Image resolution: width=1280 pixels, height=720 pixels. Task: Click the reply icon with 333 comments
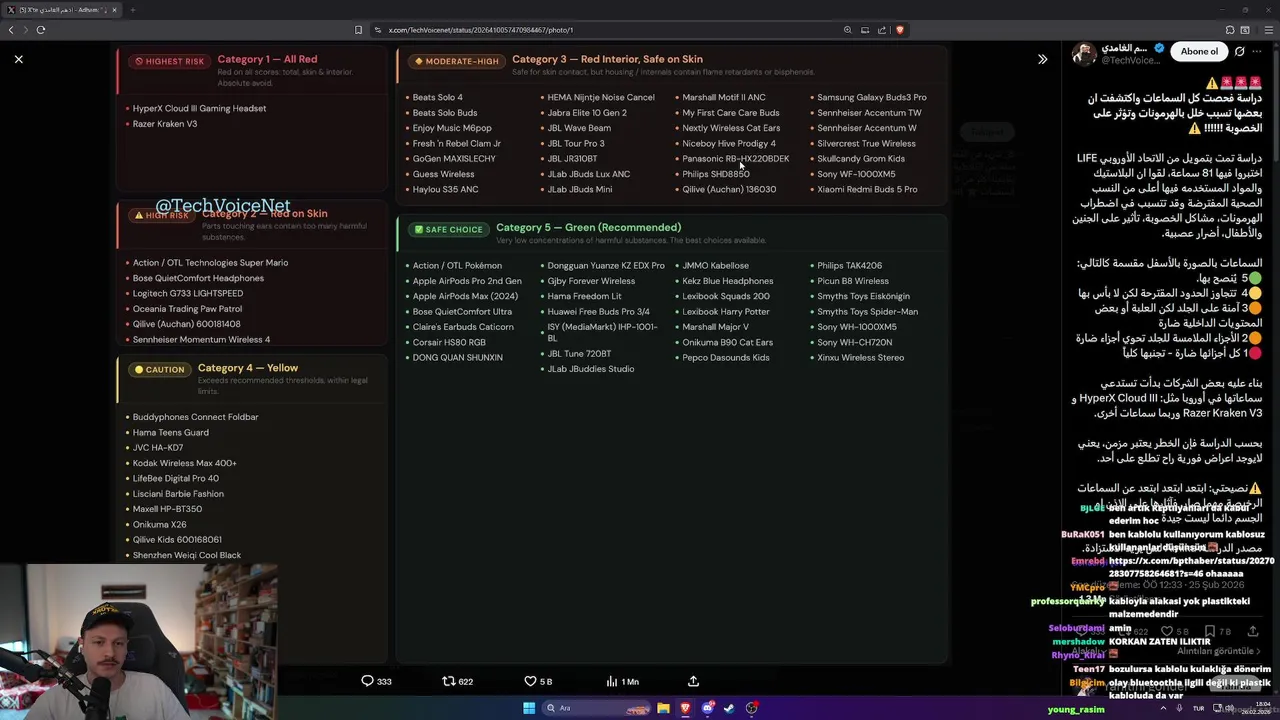pyautogui.click(x=367, y=681)
